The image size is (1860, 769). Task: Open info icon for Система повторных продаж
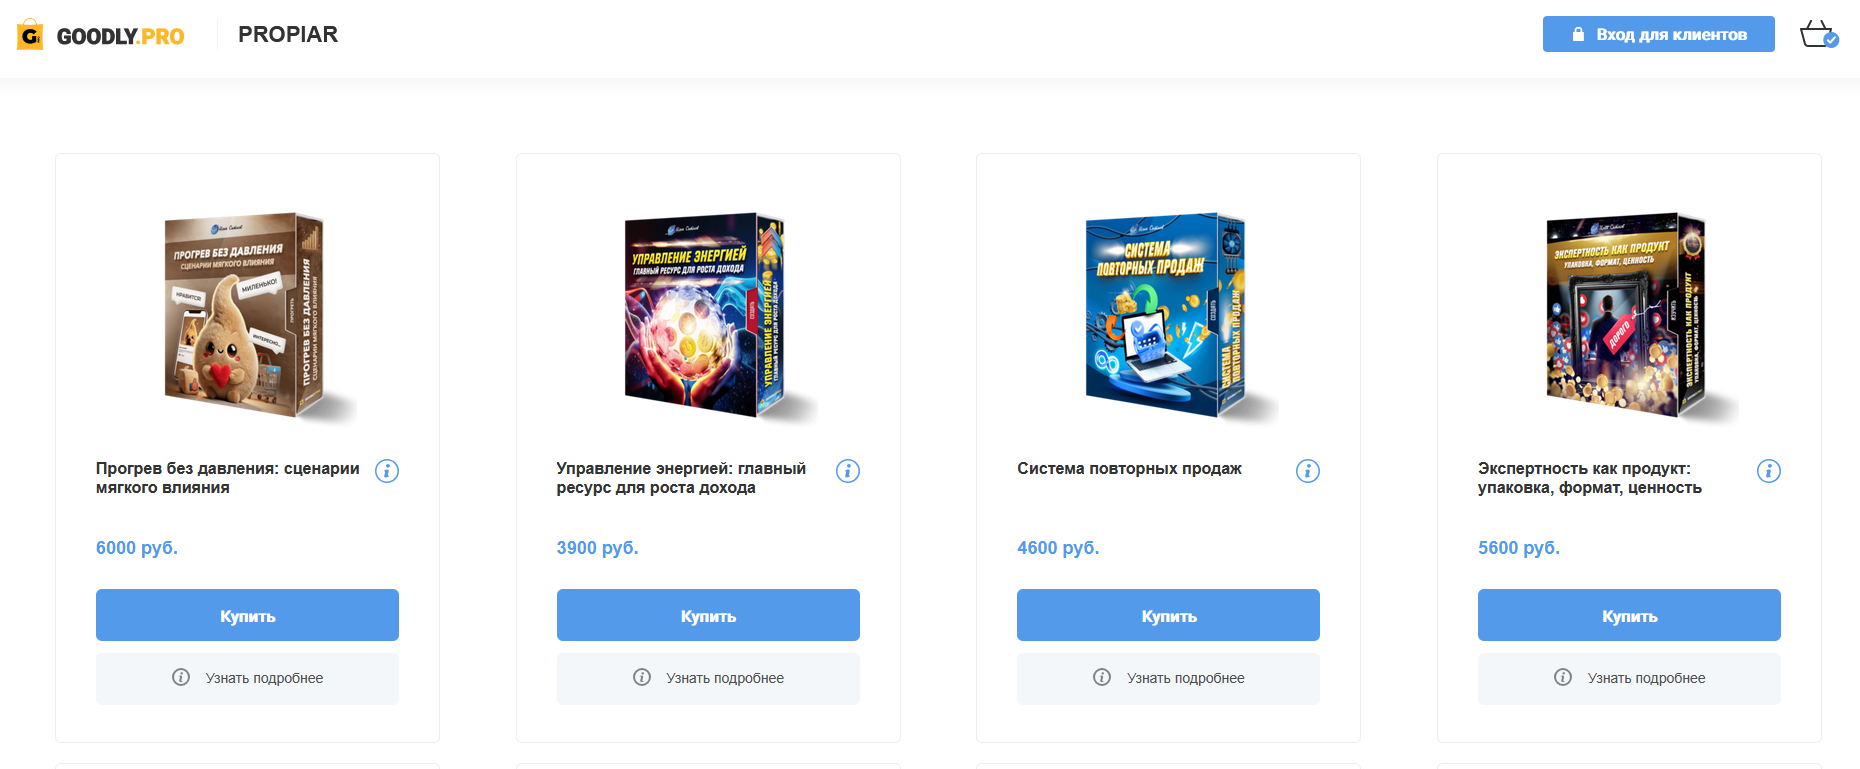click(x=1308, y=471)
